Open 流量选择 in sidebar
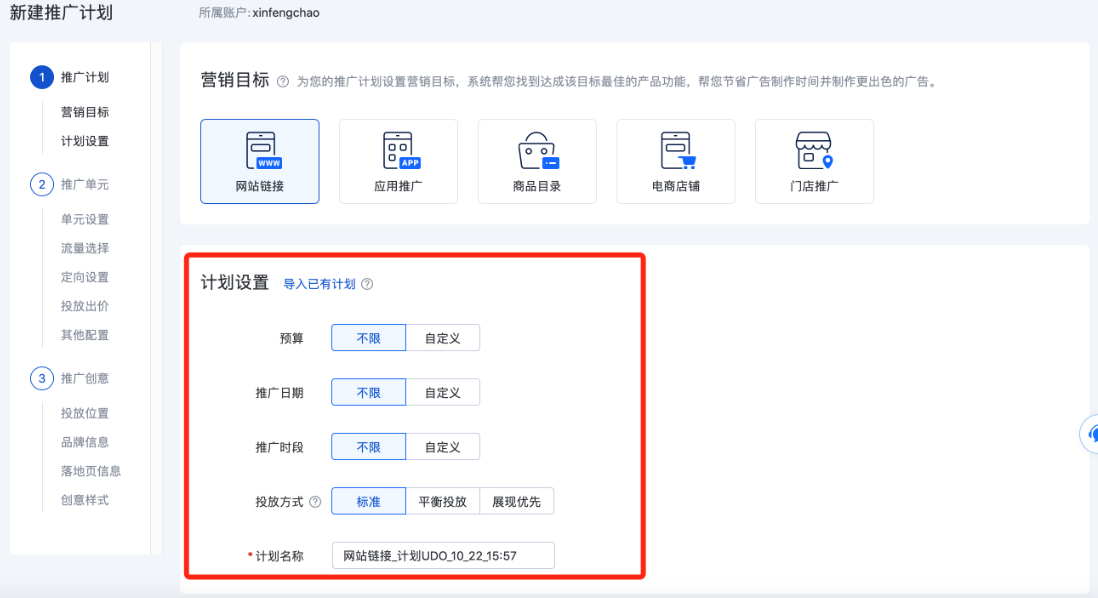The image size is (1098, 598). coord(85,249)
